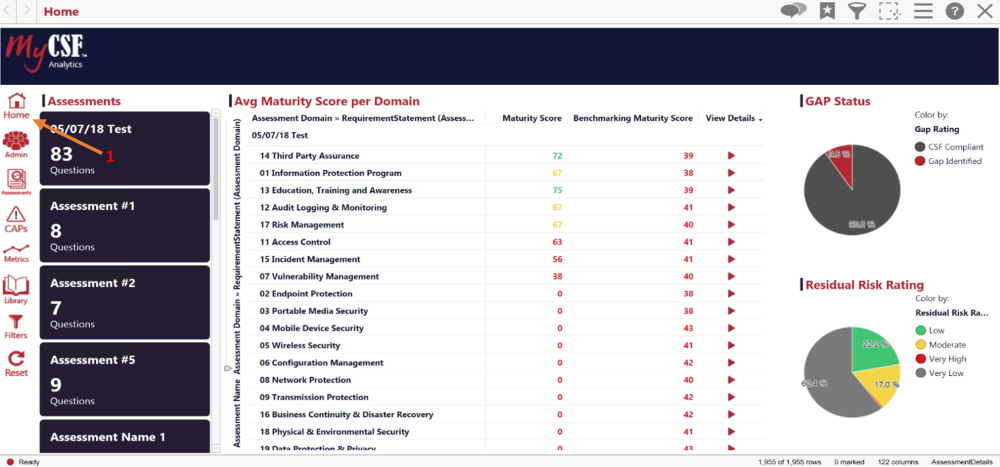Viewport: 1000px width, 467px height.
Task: Open the filter funnel icon in top bar
Action: (x=857, y=11)
